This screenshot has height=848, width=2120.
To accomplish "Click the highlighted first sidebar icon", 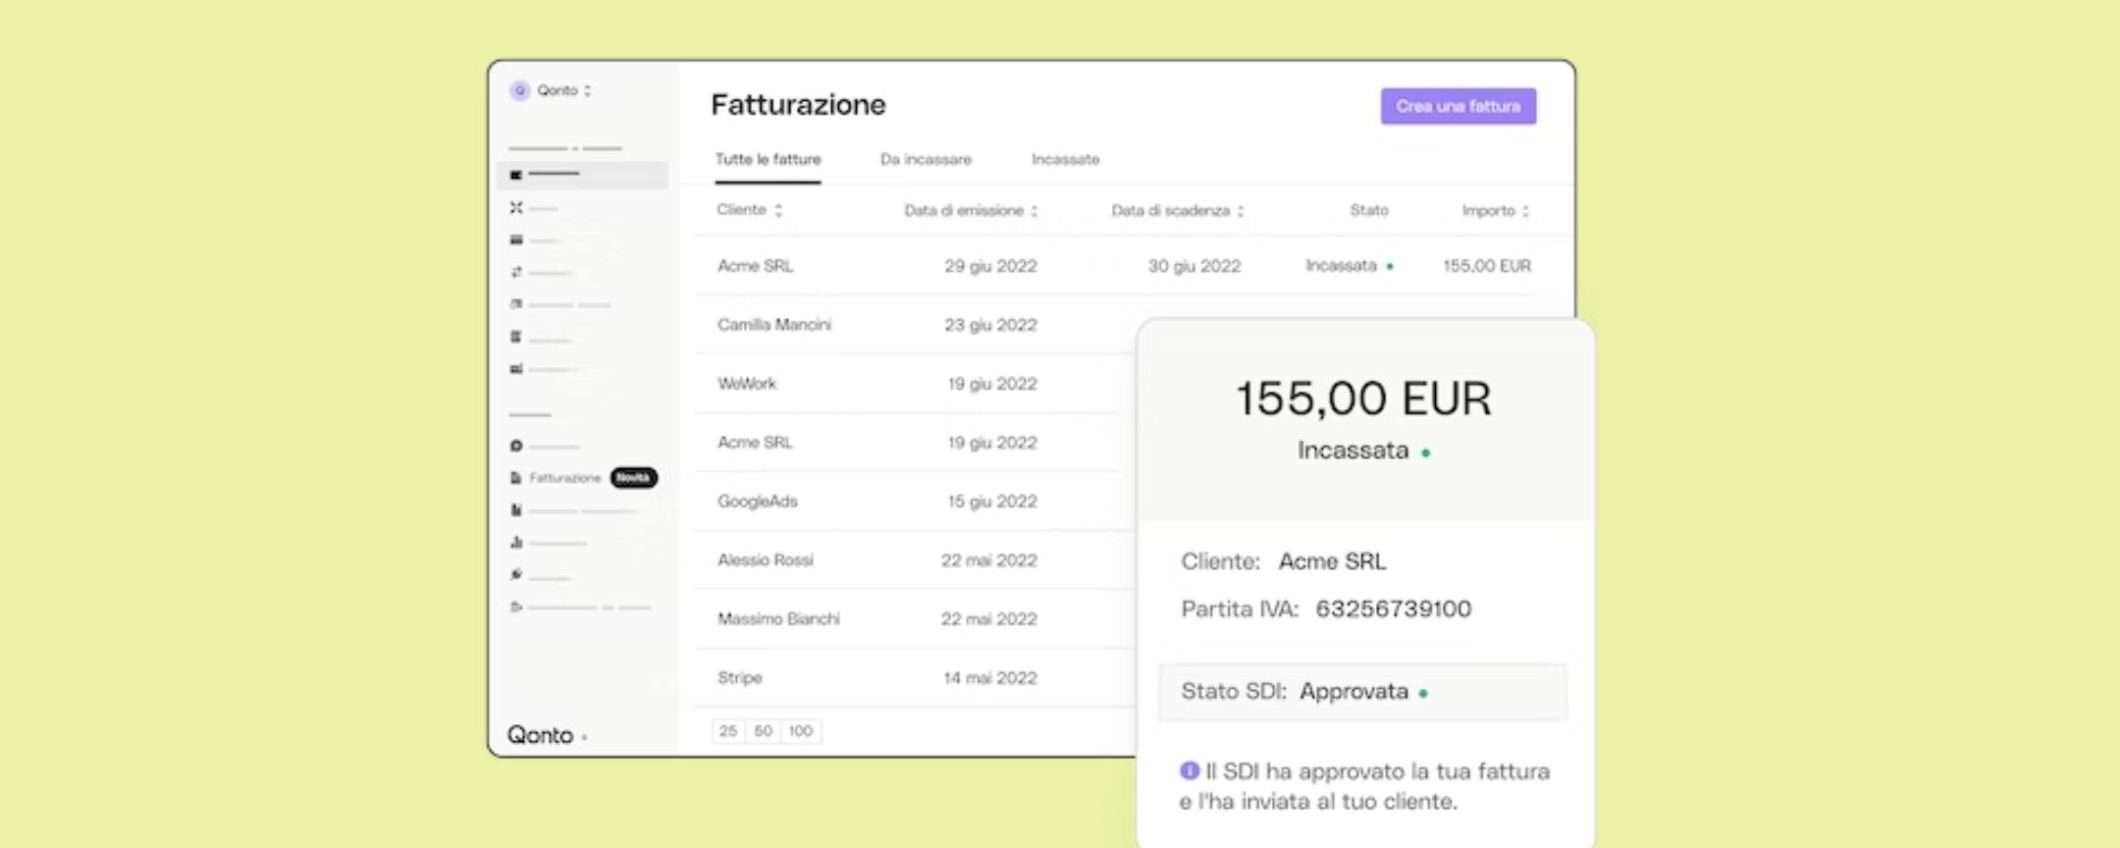I will coord(516,175).
